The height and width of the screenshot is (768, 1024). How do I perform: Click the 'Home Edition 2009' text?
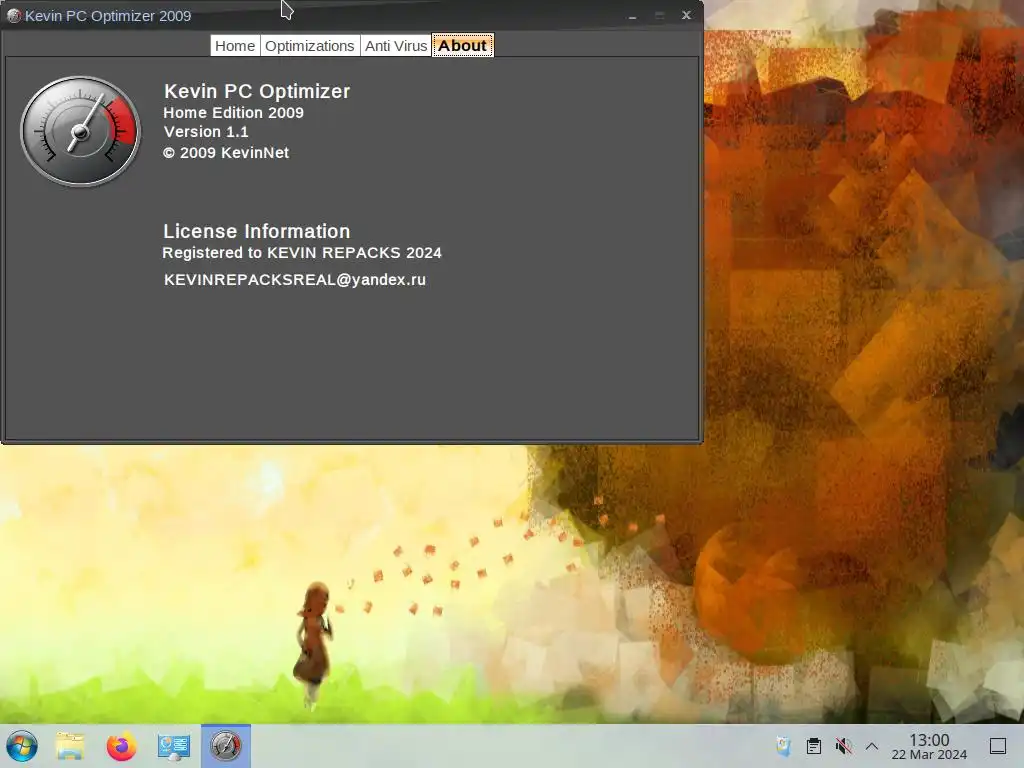[x=233, y=112]
